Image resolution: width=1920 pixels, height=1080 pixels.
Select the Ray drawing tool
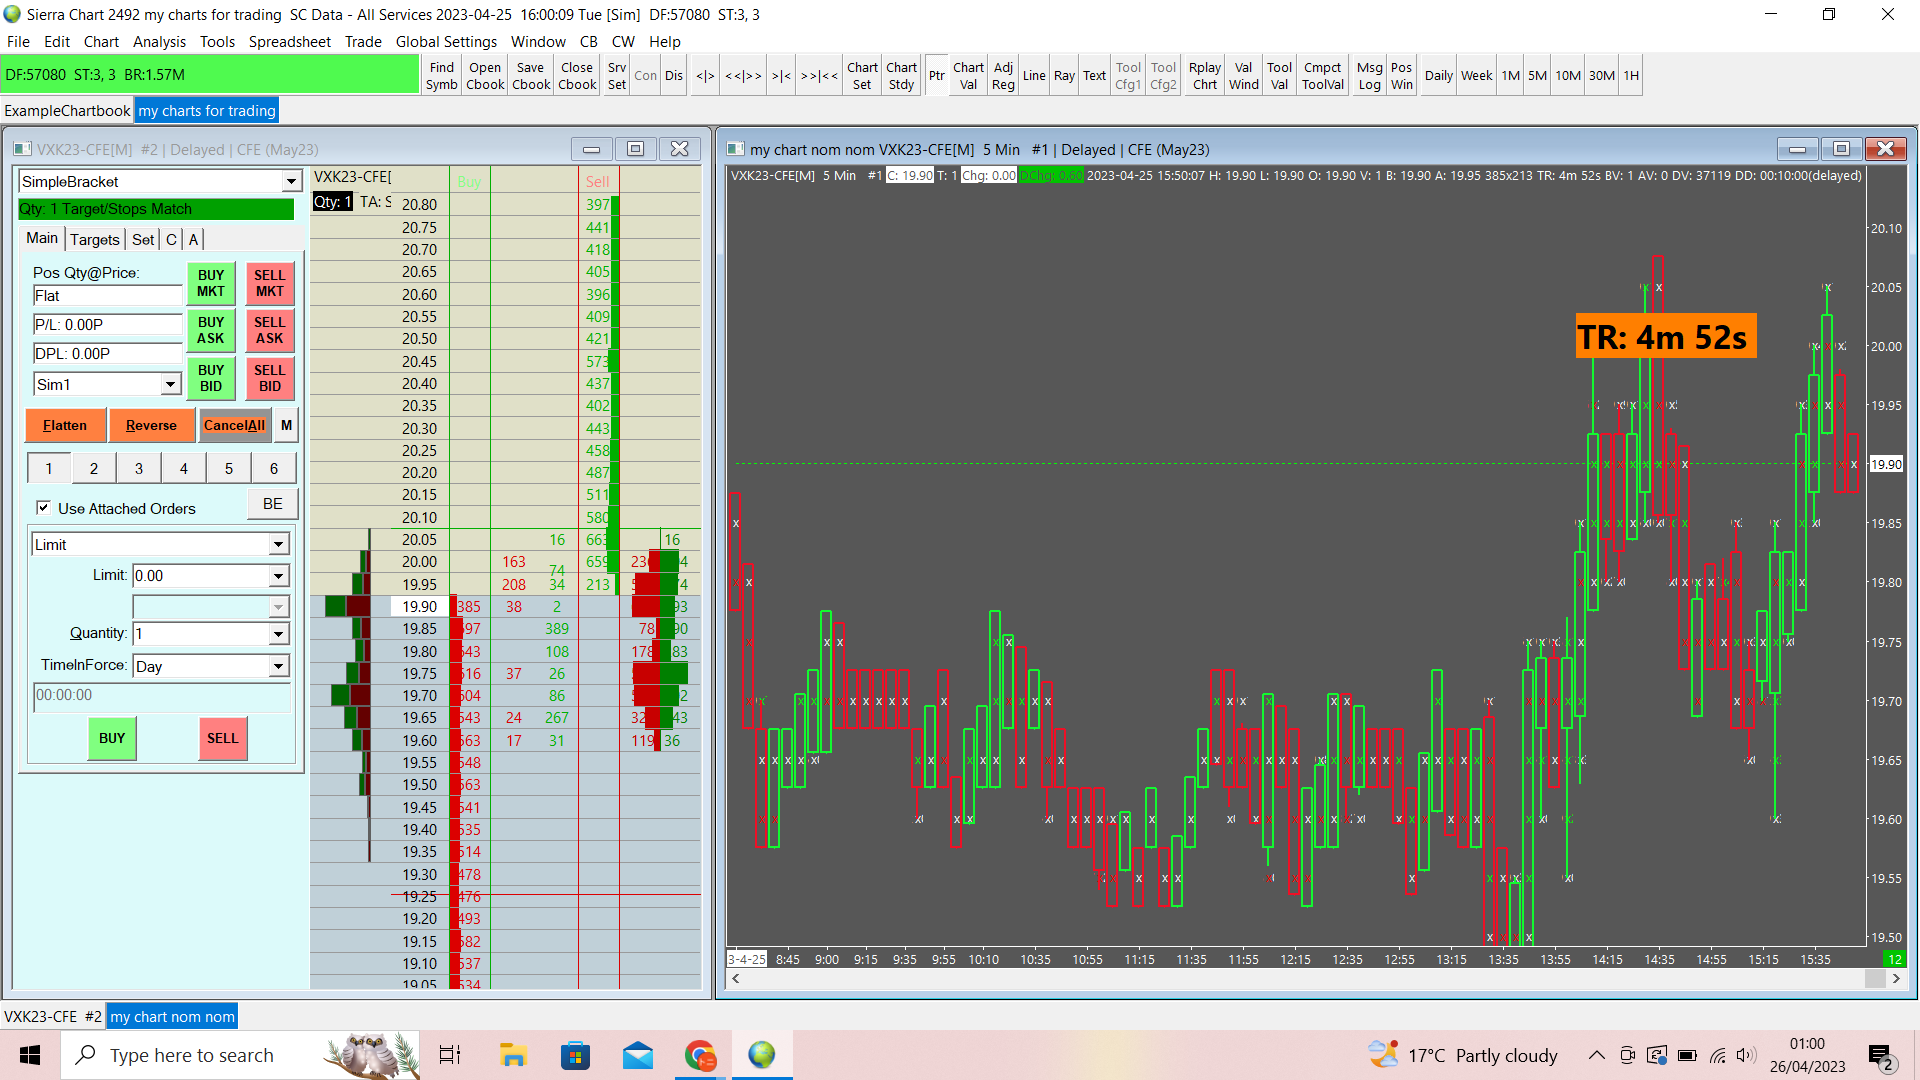pyautogui.click(x=1064, y=76)
